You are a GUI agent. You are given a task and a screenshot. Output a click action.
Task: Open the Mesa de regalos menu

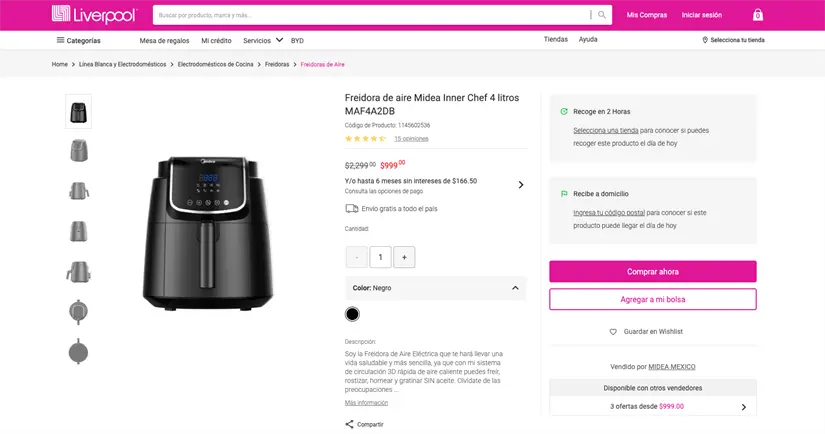coord(164,40)
